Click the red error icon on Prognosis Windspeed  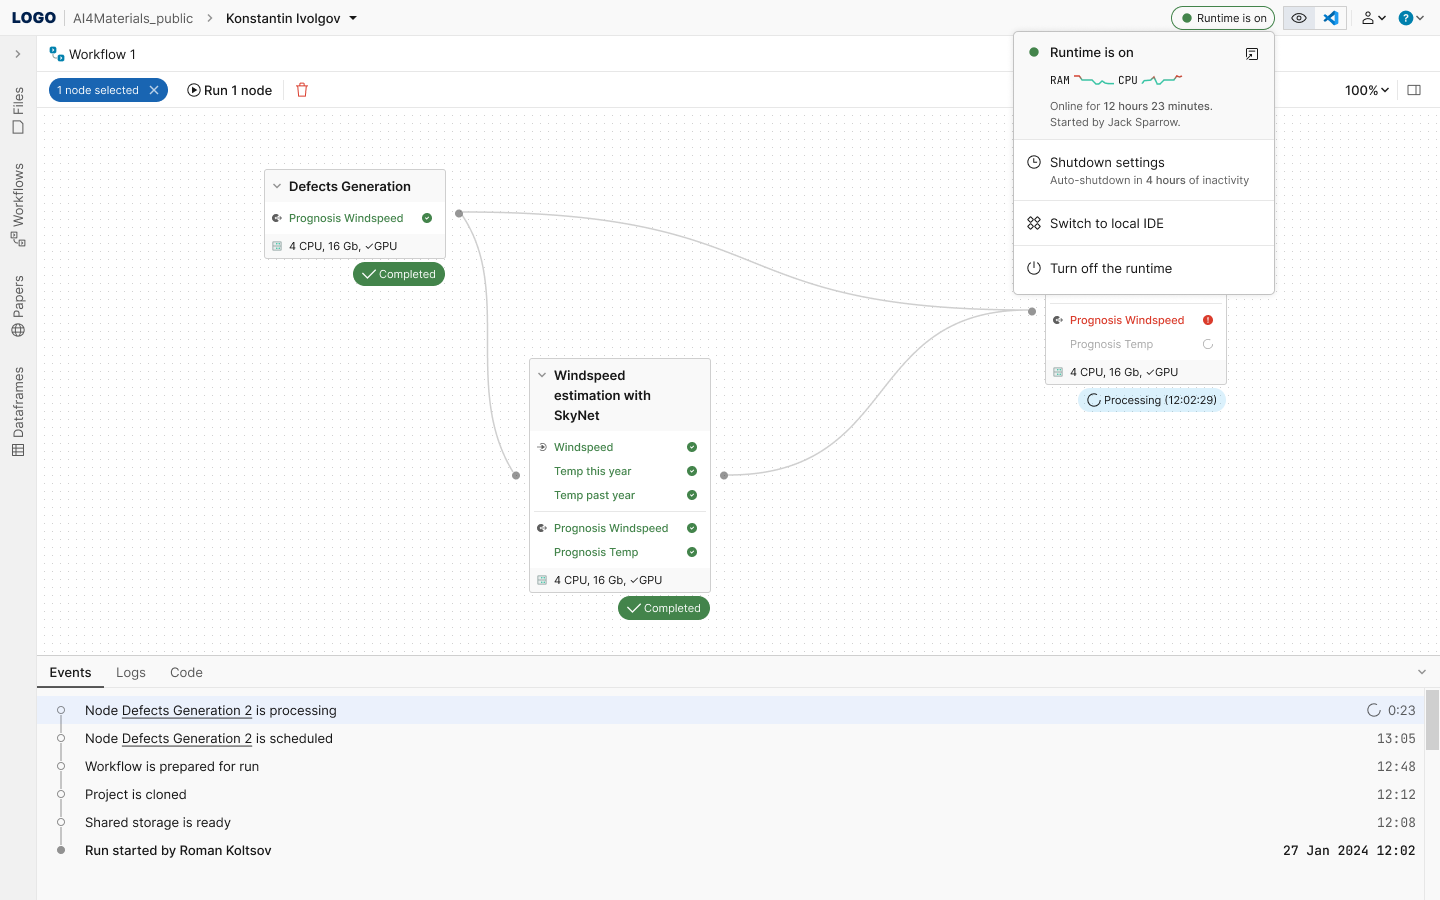tap(1208, 320)
